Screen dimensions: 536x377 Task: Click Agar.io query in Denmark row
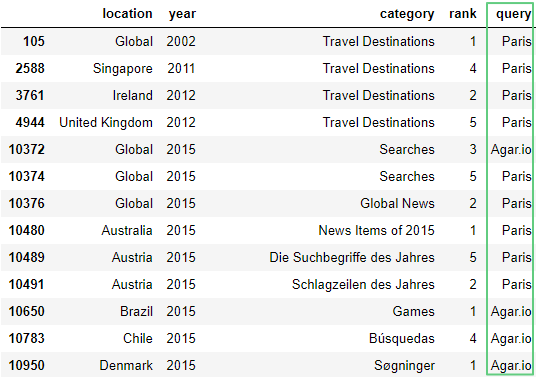(511, 365)
